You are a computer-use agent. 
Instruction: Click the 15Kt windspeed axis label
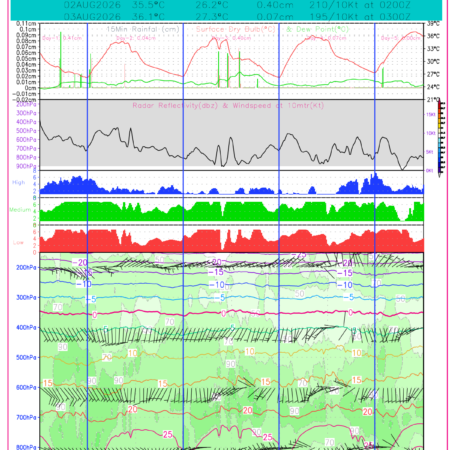(x=431, y=115)
